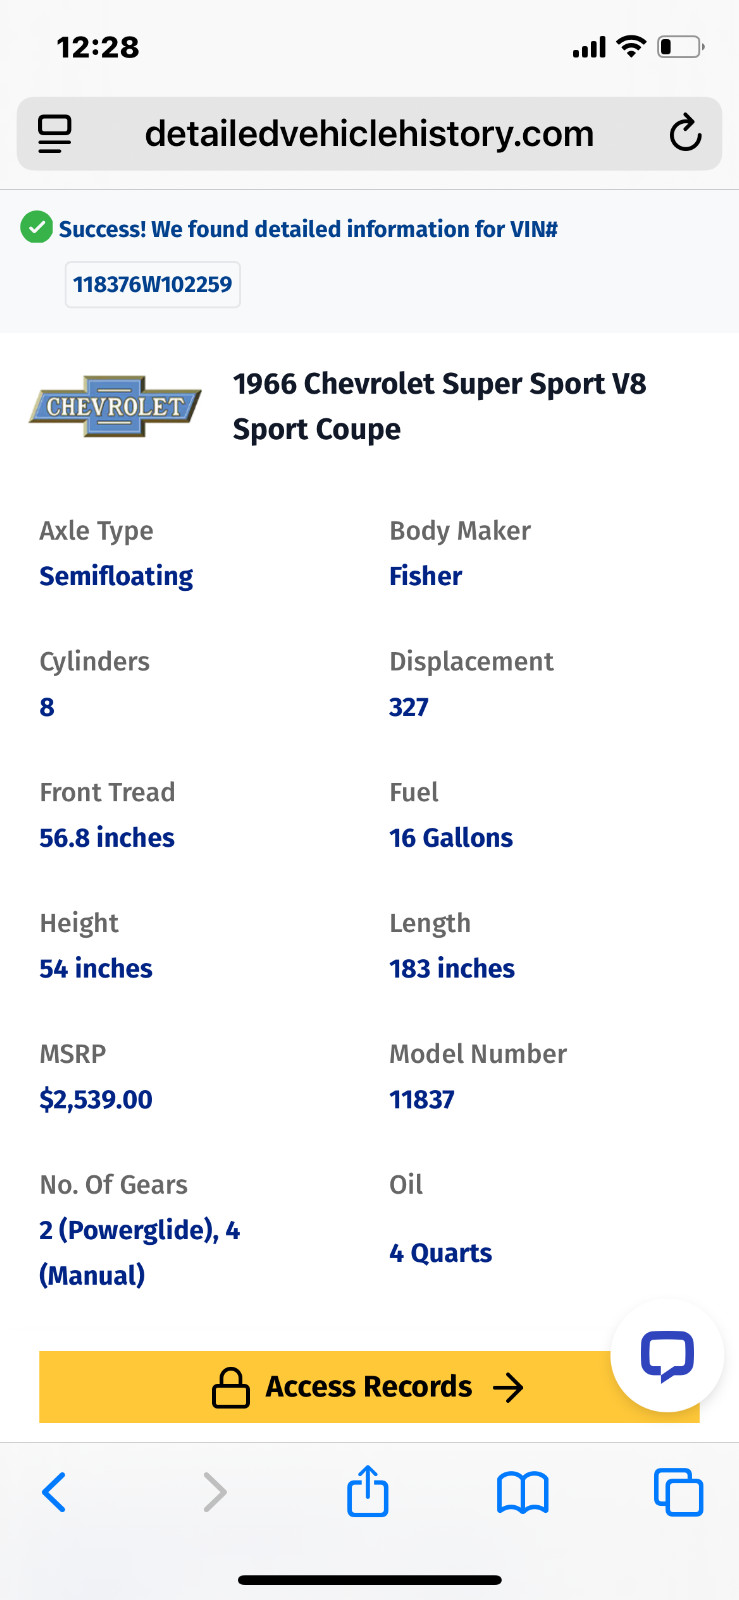Show all open Safari tabs
Screen dimensions: 739x1600
[678, 1492]
